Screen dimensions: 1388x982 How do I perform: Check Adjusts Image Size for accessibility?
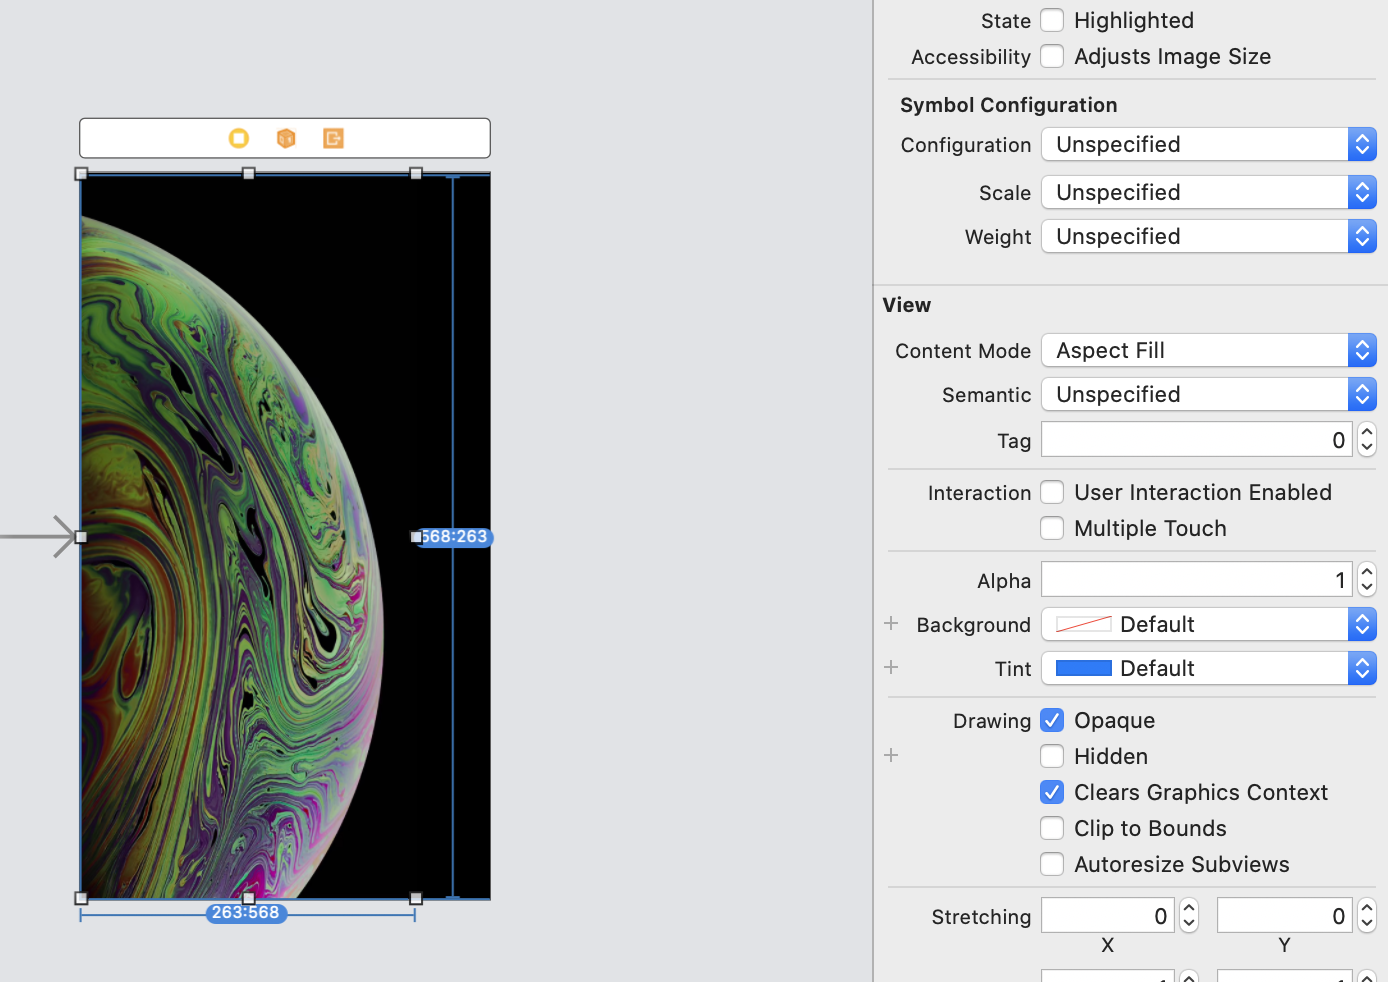pos(1052,56)
